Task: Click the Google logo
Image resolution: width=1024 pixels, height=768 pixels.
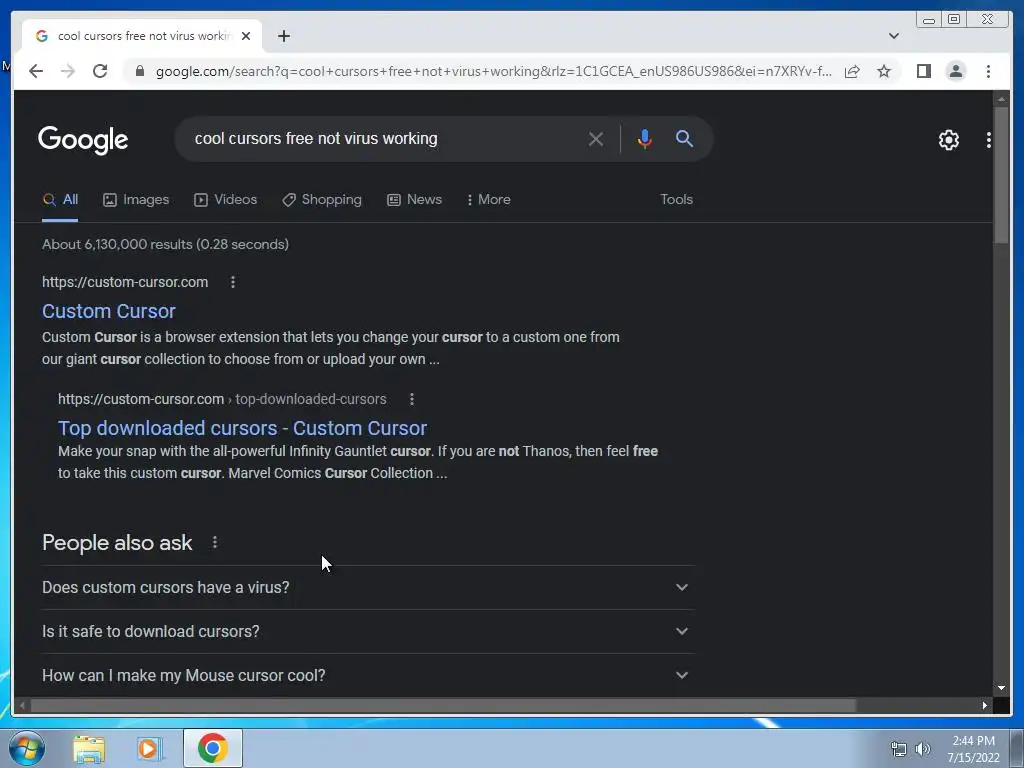Action: coord(83,140)
